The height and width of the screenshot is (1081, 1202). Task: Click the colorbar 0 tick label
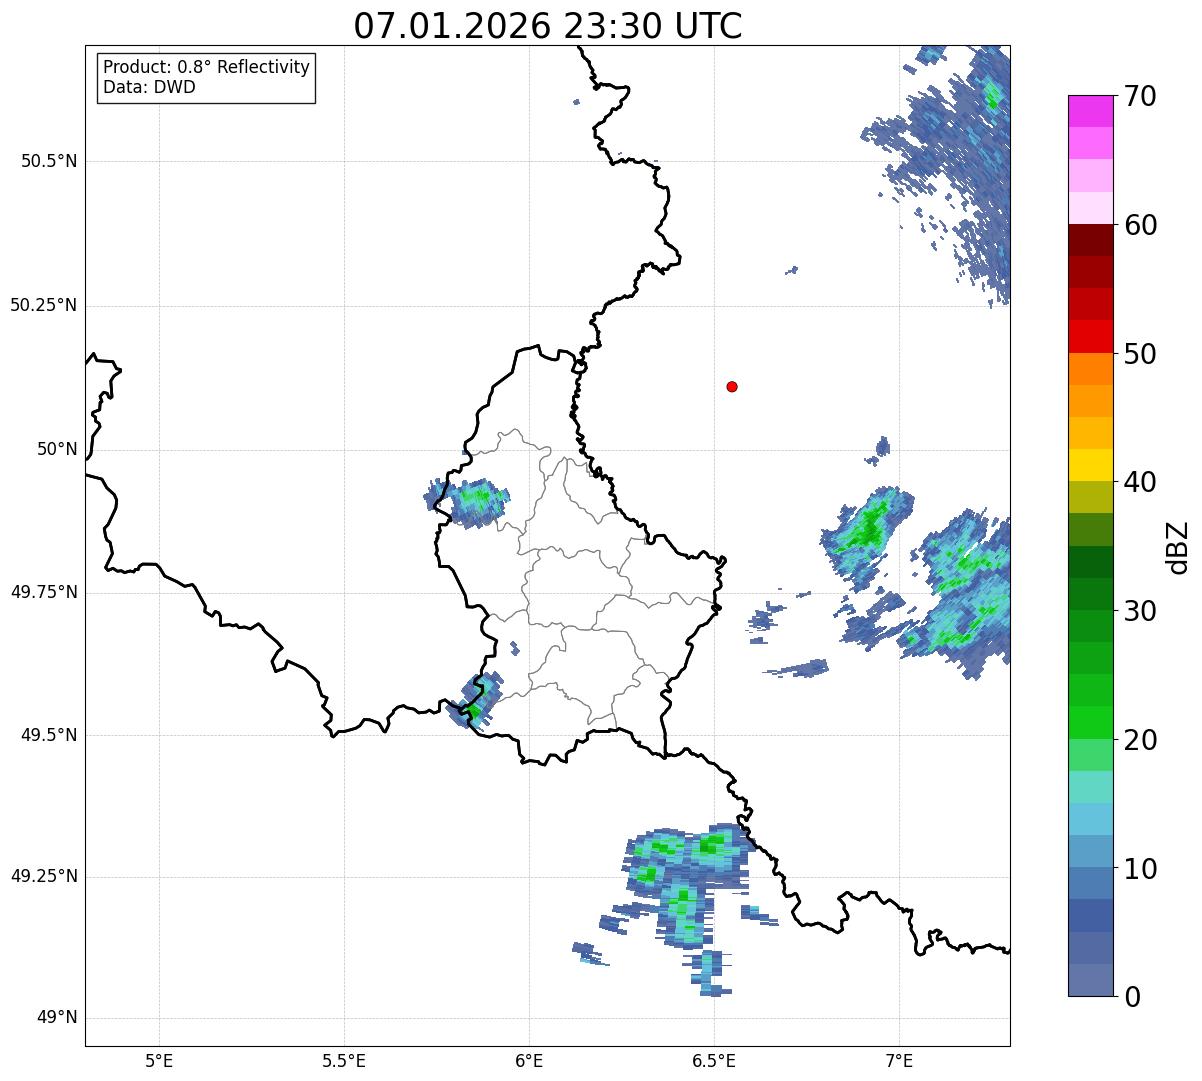1132,997
